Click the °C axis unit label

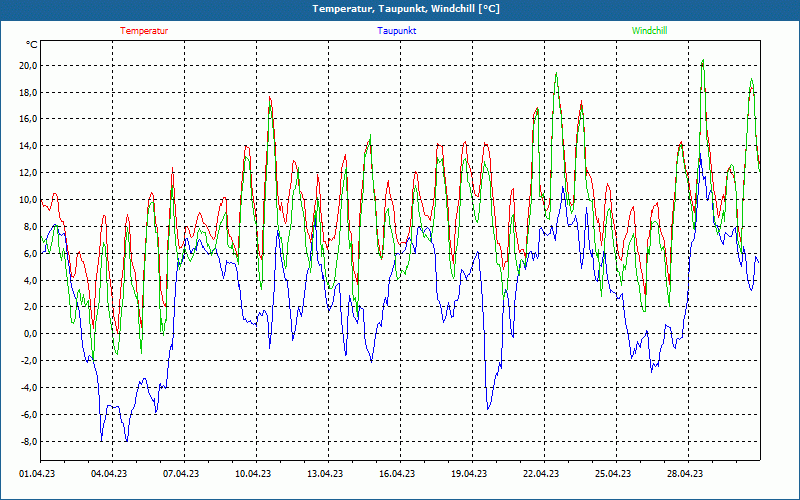tap(32, 45)
